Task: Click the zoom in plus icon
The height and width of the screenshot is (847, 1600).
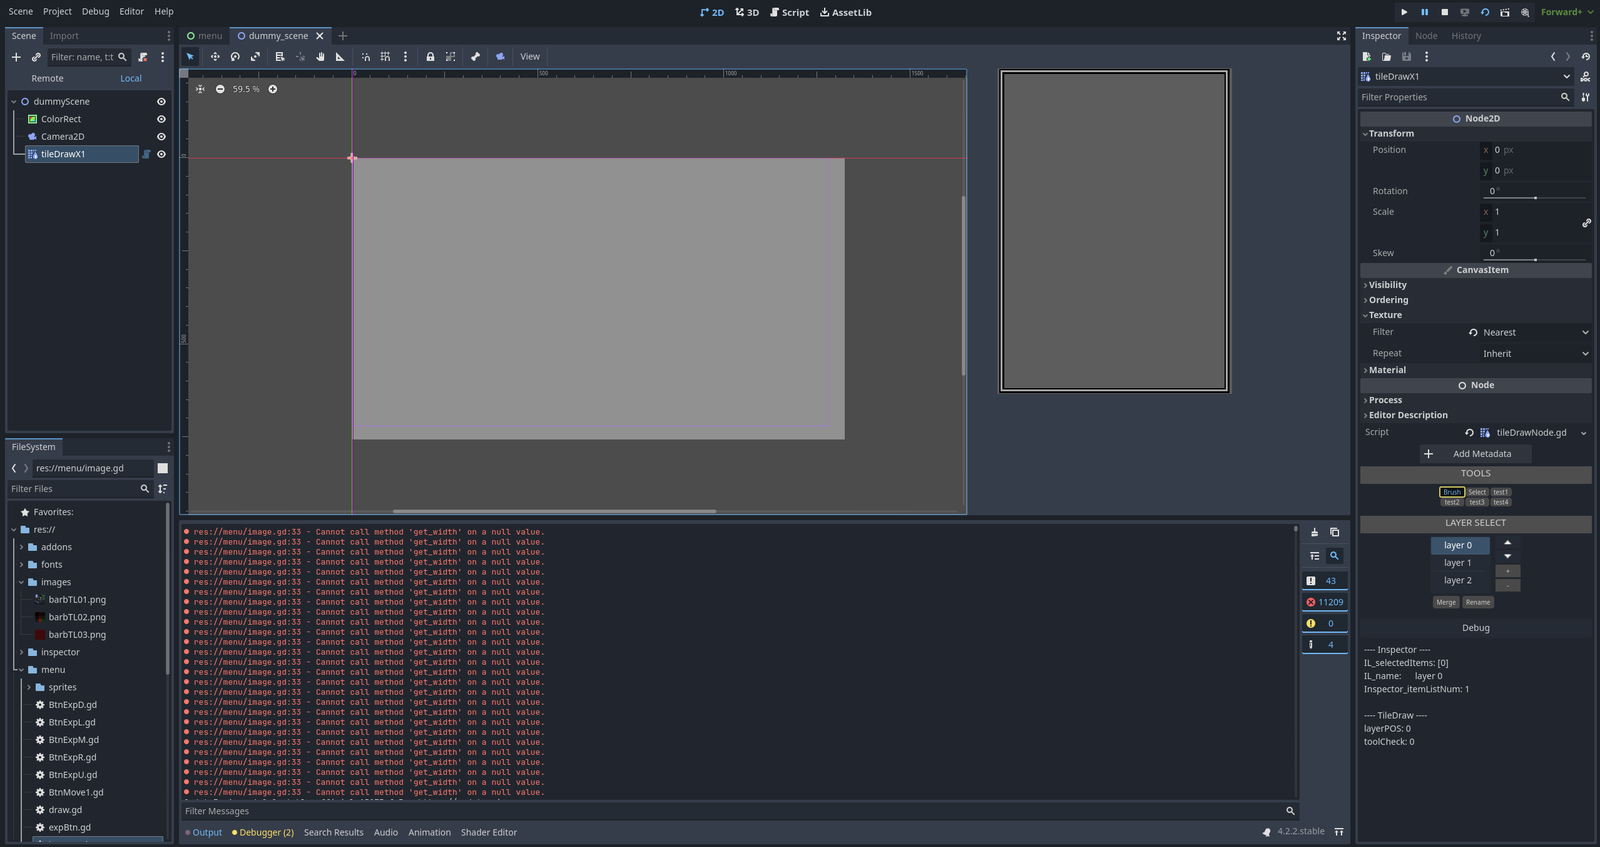Action: pyautogui.click(x=272, y=89)
